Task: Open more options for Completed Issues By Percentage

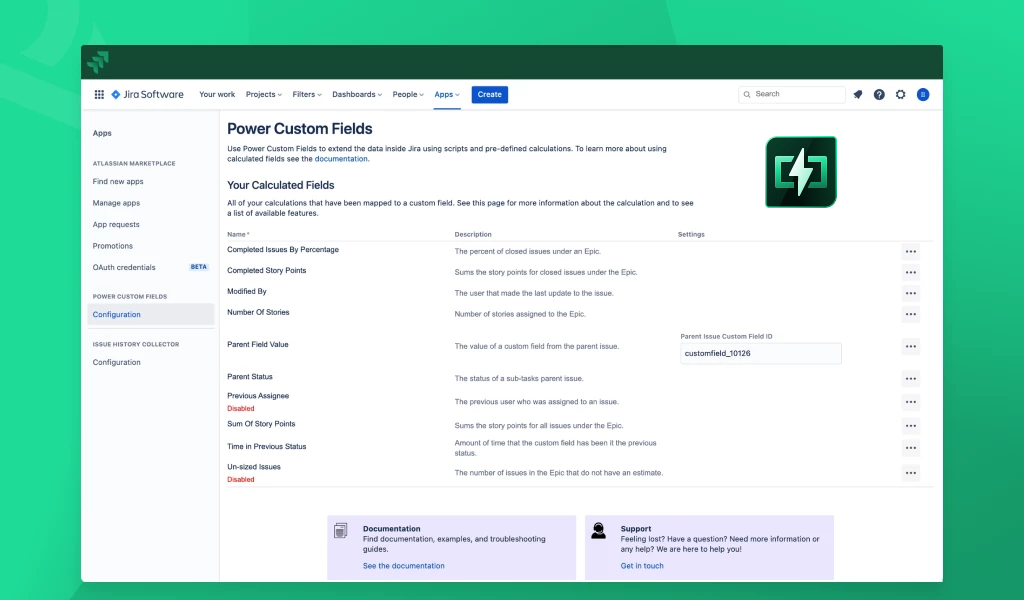Action: click(910, 251)
